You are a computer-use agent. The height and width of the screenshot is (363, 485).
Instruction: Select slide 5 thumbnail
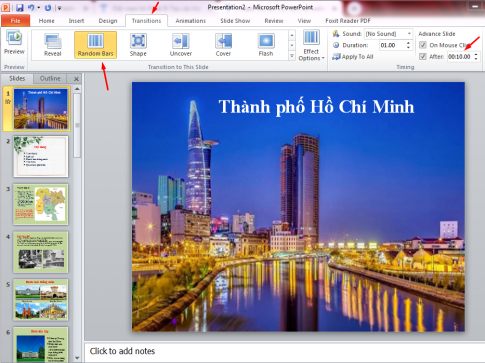pos(41,300)
